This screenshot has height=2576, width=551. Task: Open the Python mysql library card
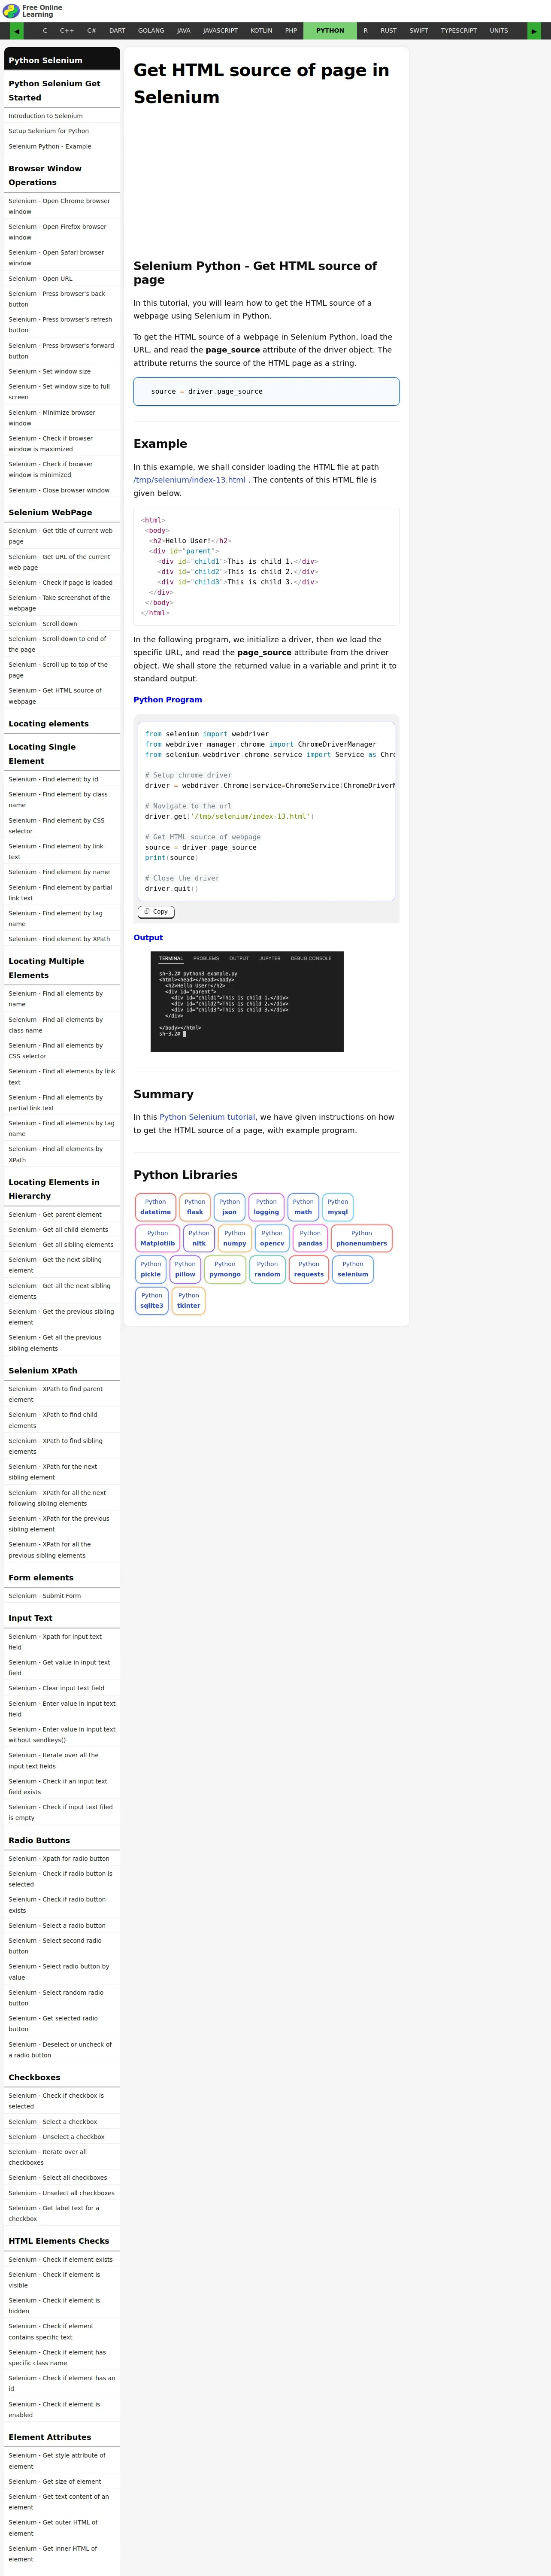(338, 1207)
